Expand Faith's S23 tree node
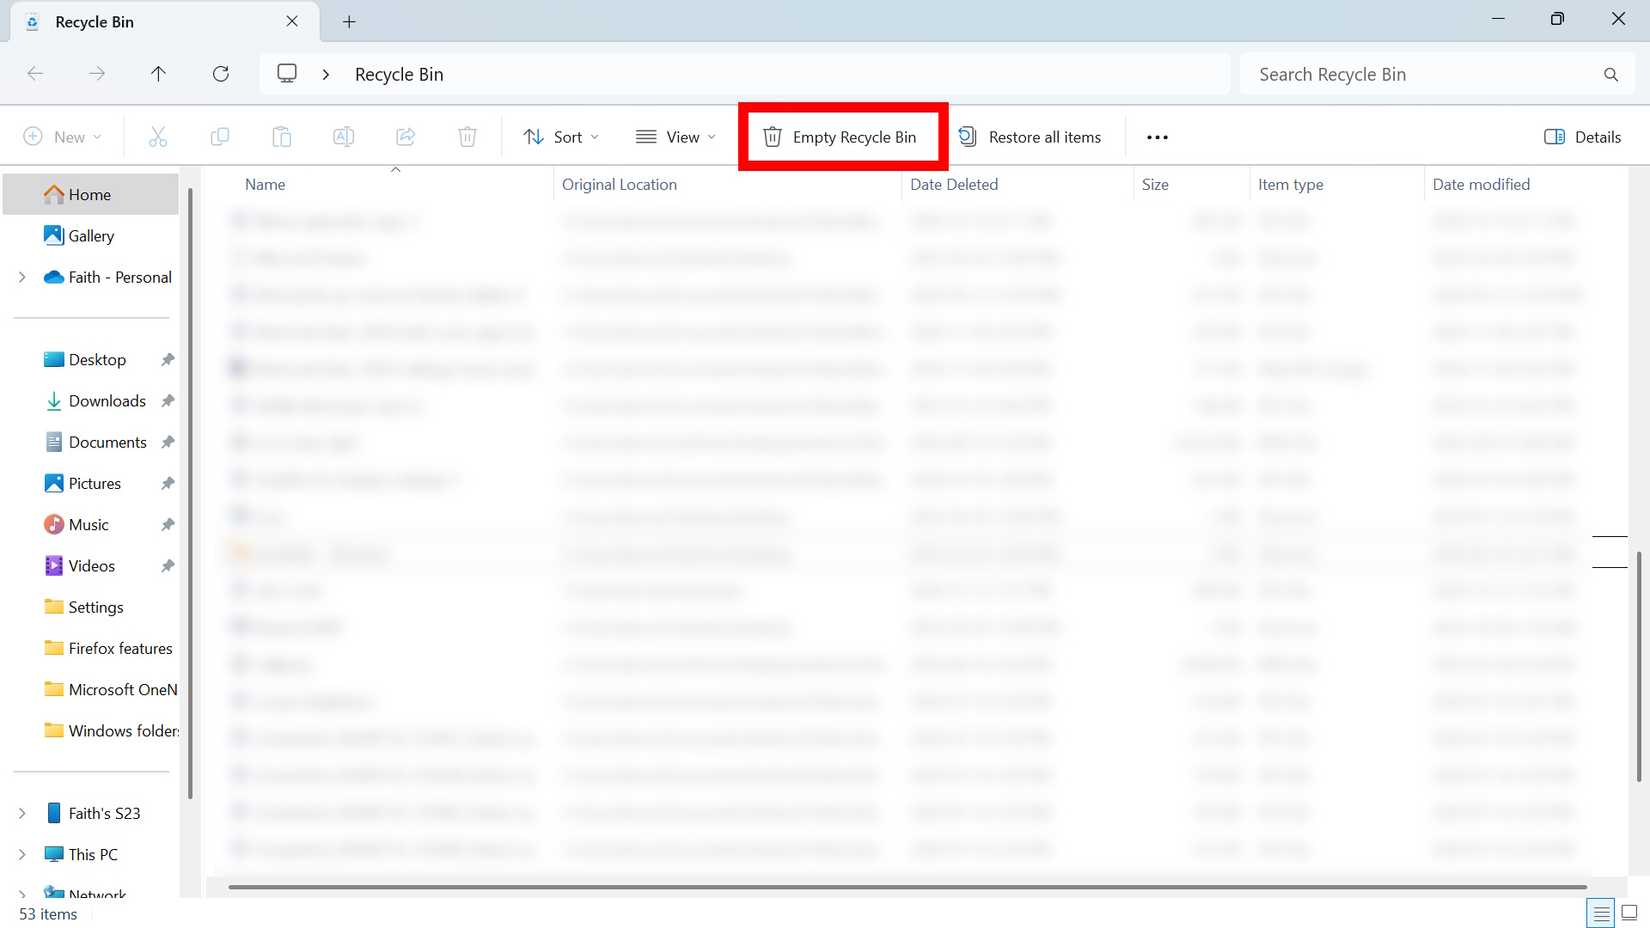 coord(22,813)
